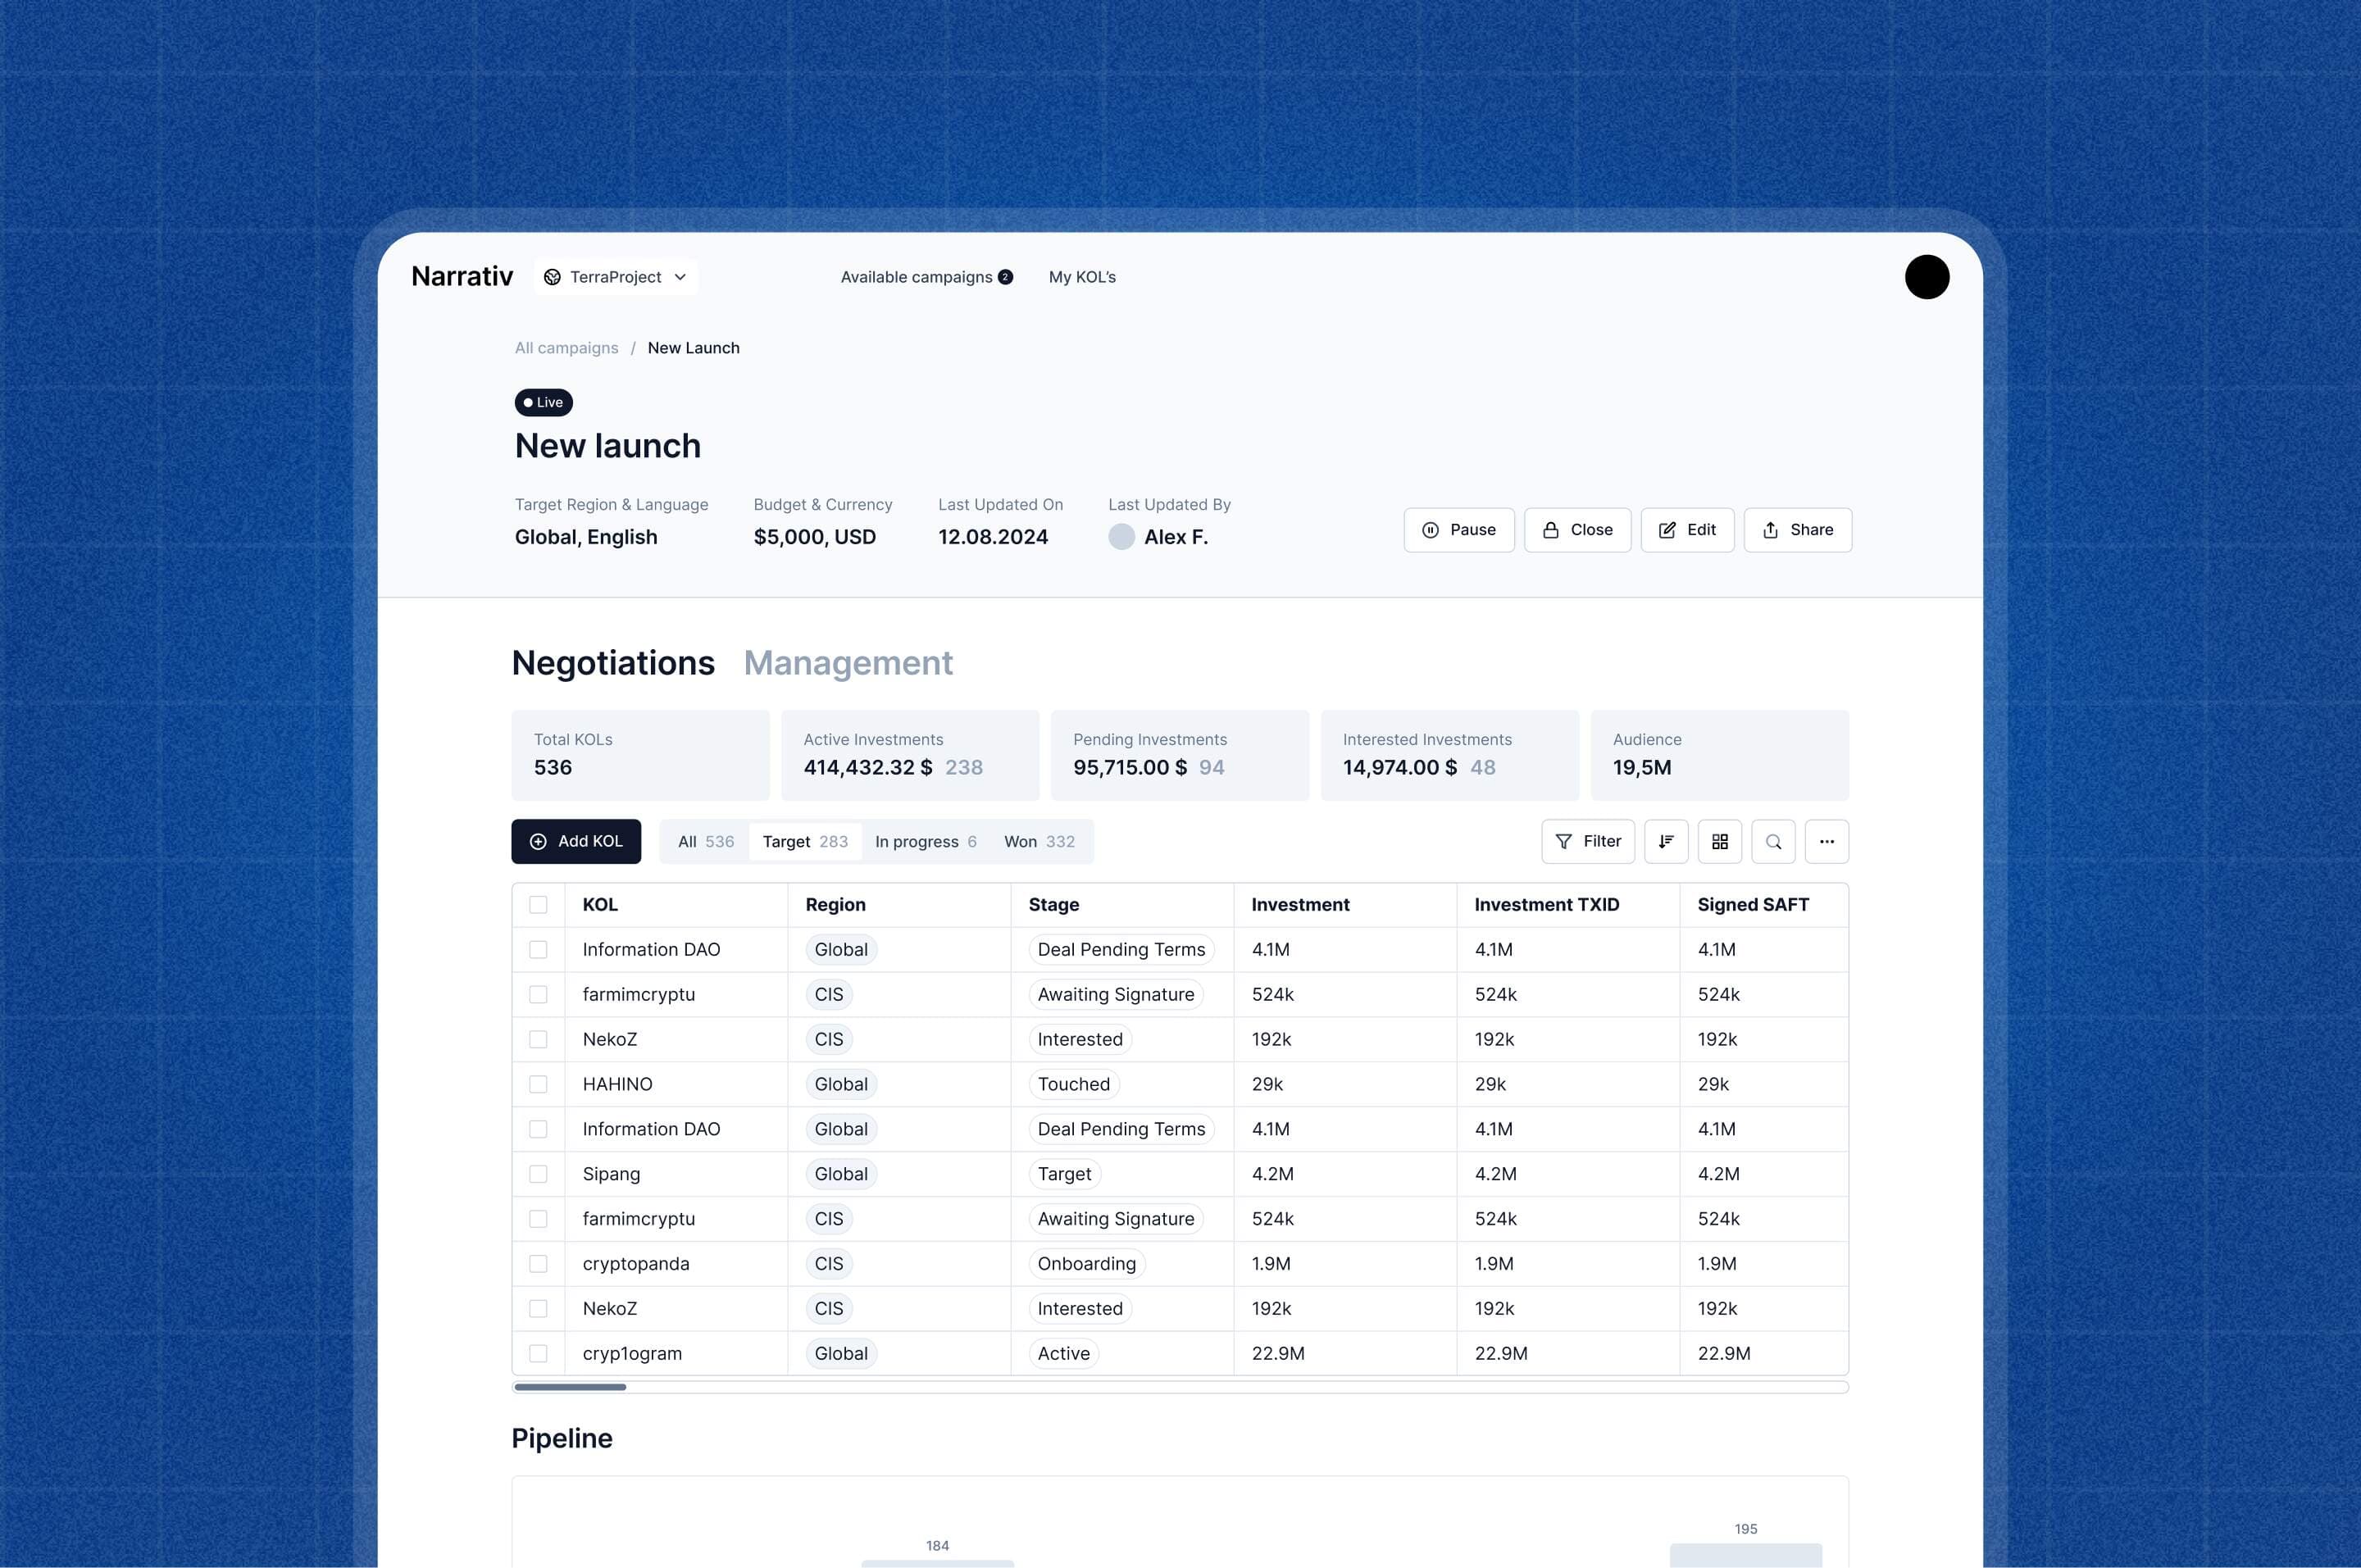Click the sort order icon button
2361x1568 pixels.
[1666, 841]
